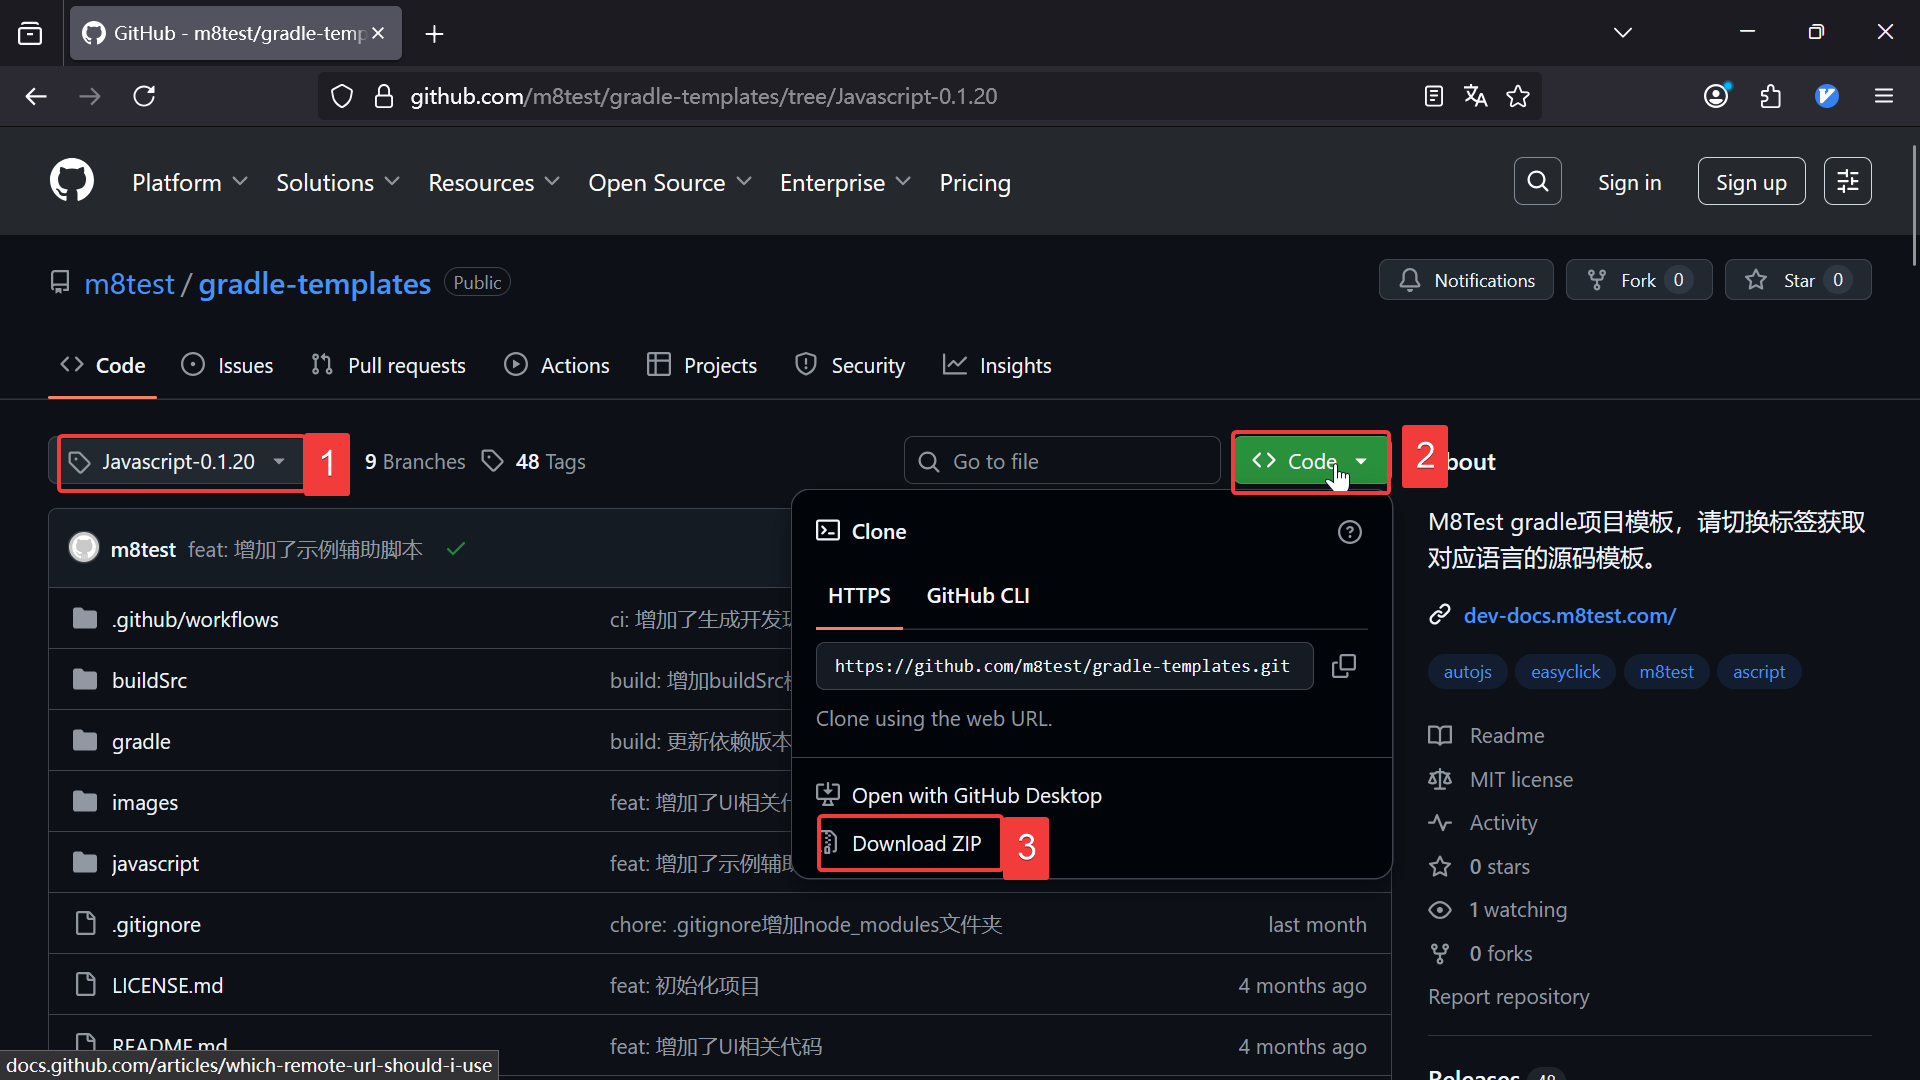Screen dimensions: 1920x1080
Task: Expand the Javascript-0.1.20 tag selector
Action: tap(180, 462)
